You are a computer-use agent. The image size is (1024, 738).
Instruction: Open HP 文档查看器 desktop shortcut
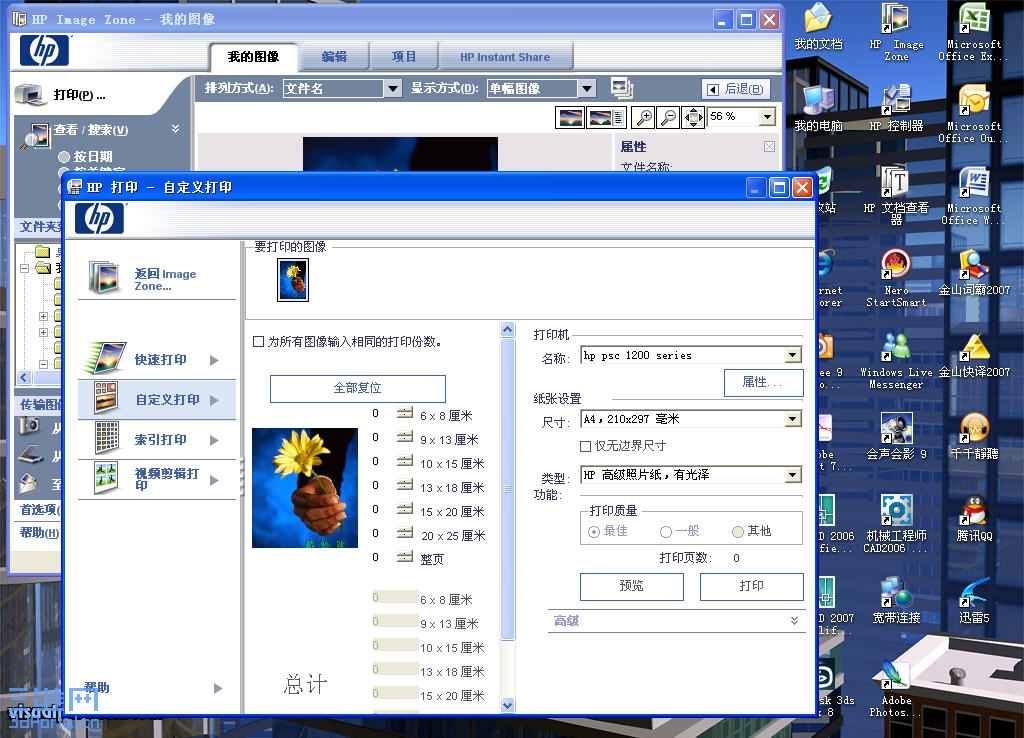[x=896, y=195]
